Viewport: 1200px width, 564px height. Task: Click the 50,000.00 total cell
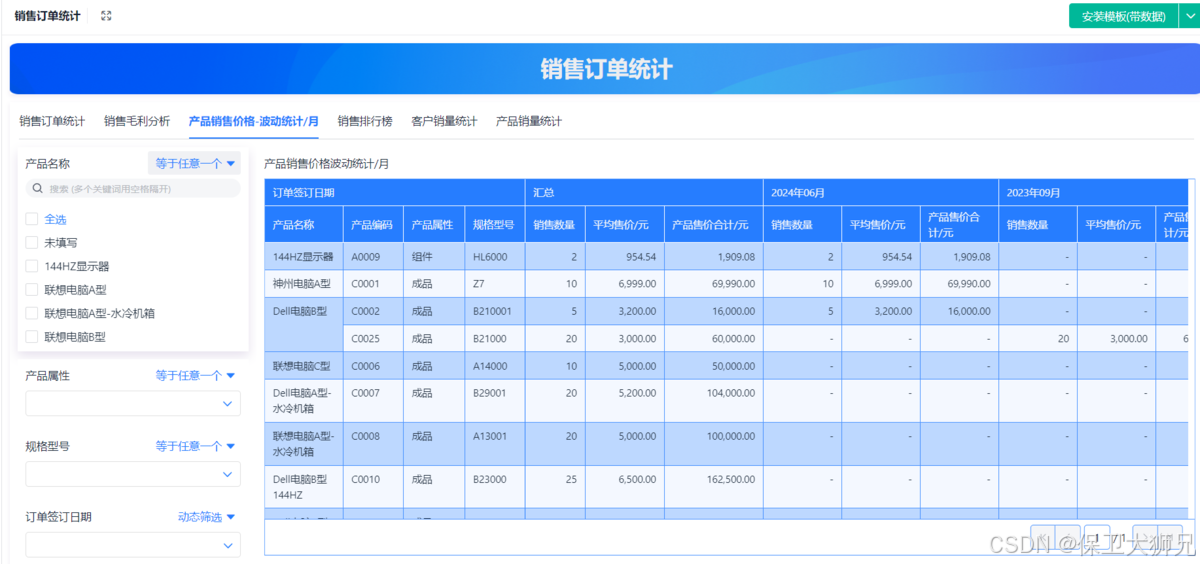pos(714,366)
